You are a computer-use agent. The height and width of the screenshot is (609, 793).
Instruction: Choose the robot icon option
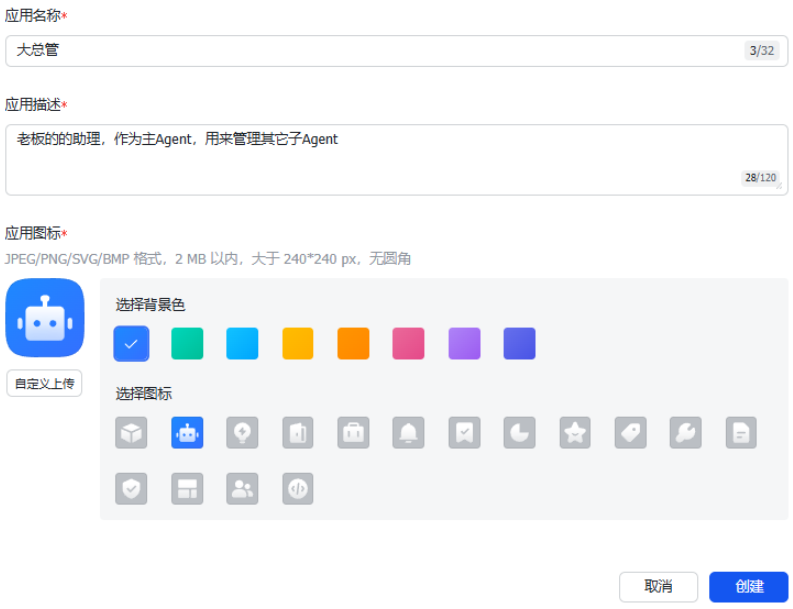point(187,432)
